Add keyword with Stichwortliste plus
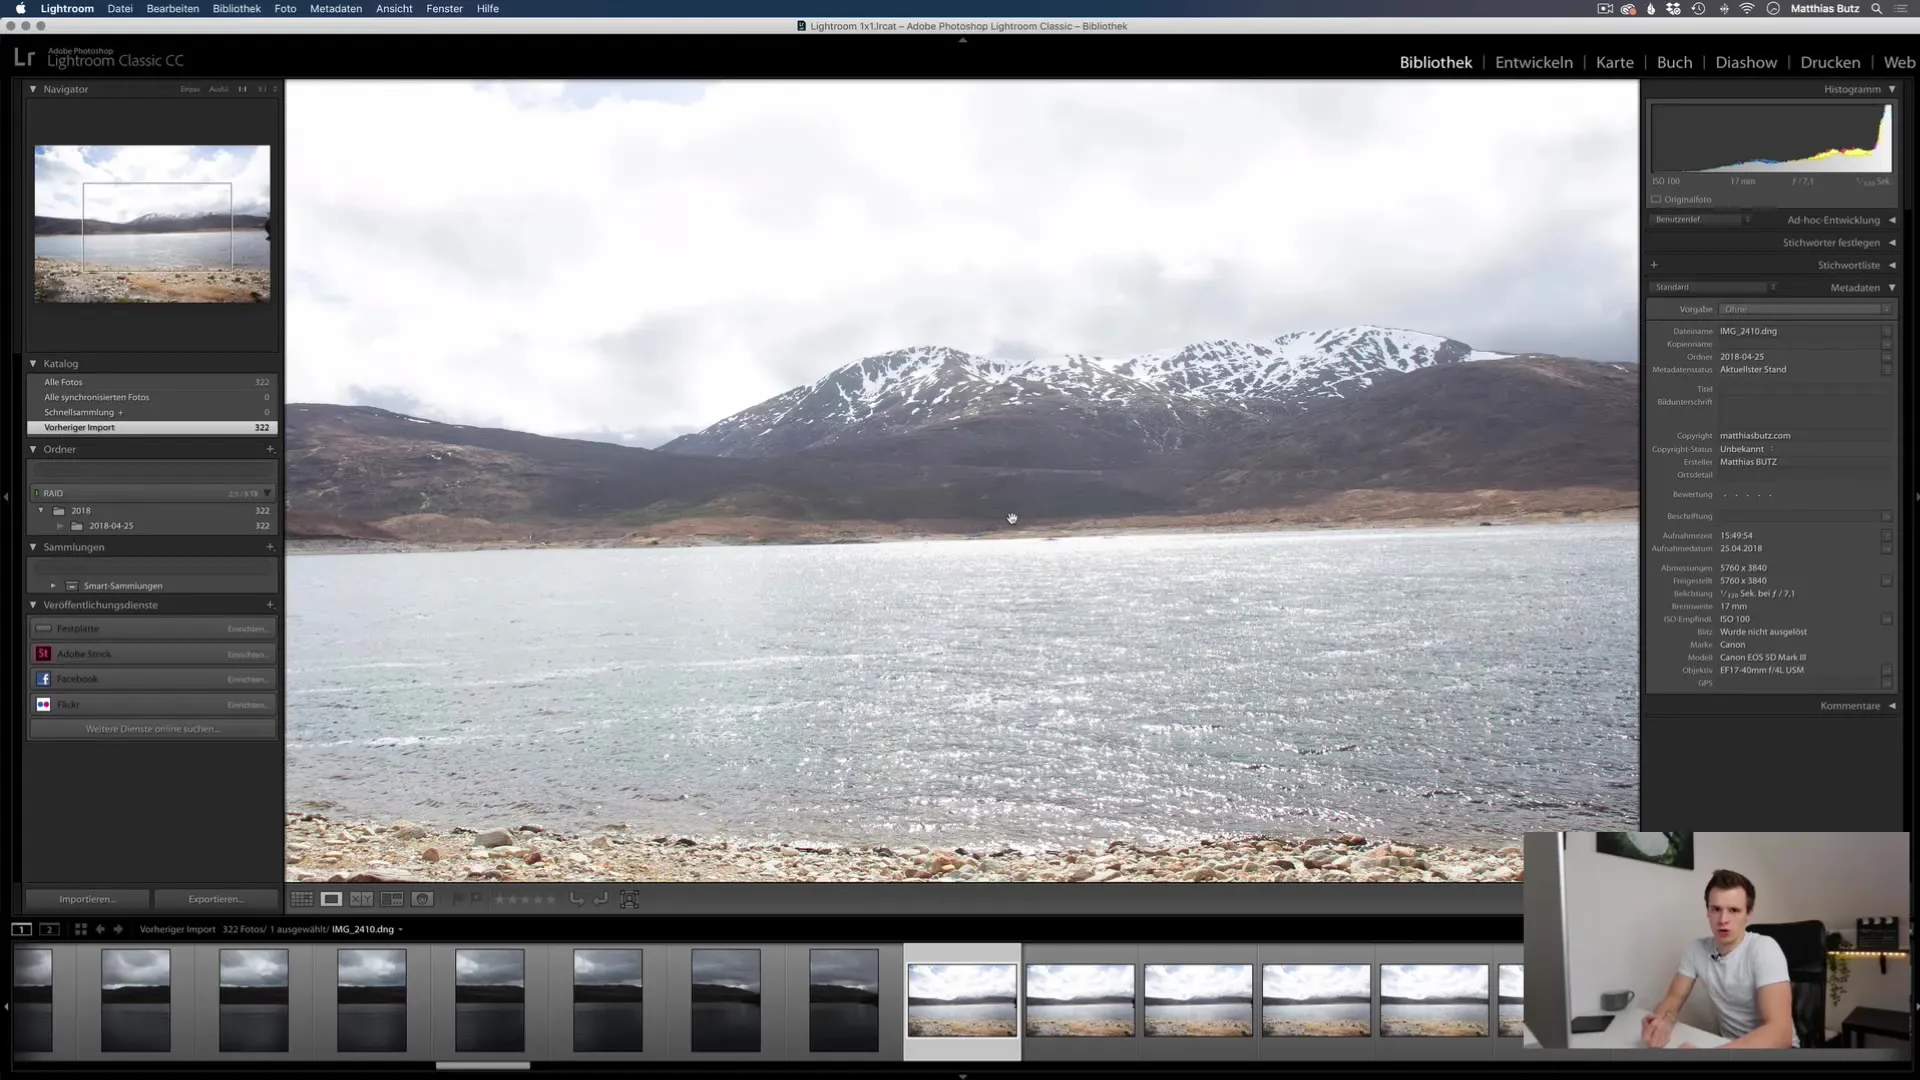The height and width of the screenshot is (1080, 1920). [1654, 265]
